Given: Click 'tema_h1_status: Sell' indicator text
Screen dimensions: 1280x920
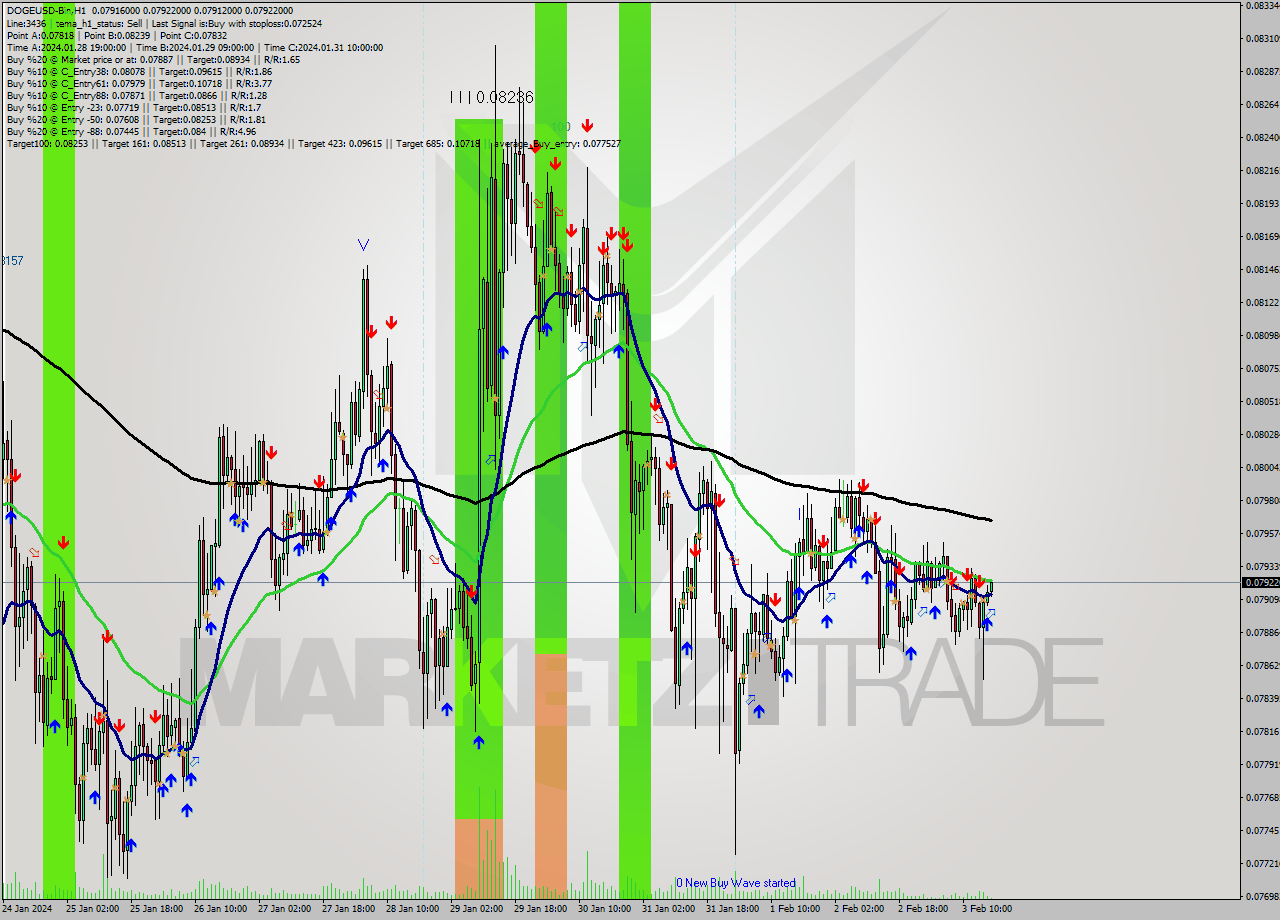Looking at the screenshot, I should coord(97,22).
